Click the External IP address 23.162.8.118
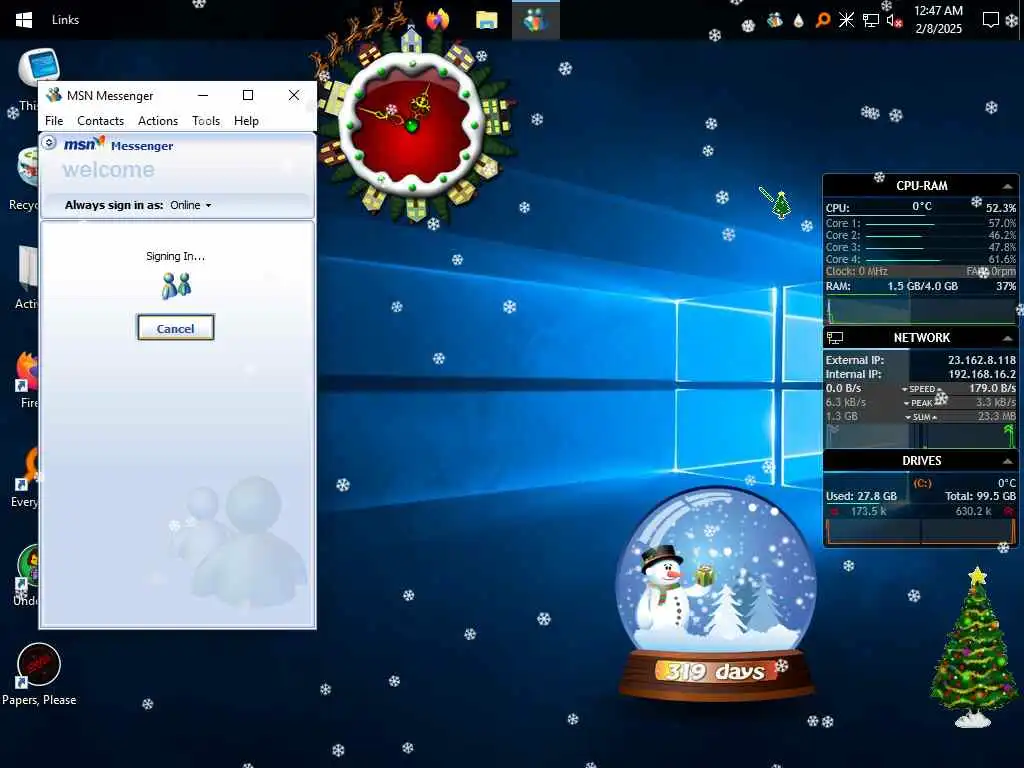The image size is (1024, 768). pyautogui.click(x=982, y=360)
